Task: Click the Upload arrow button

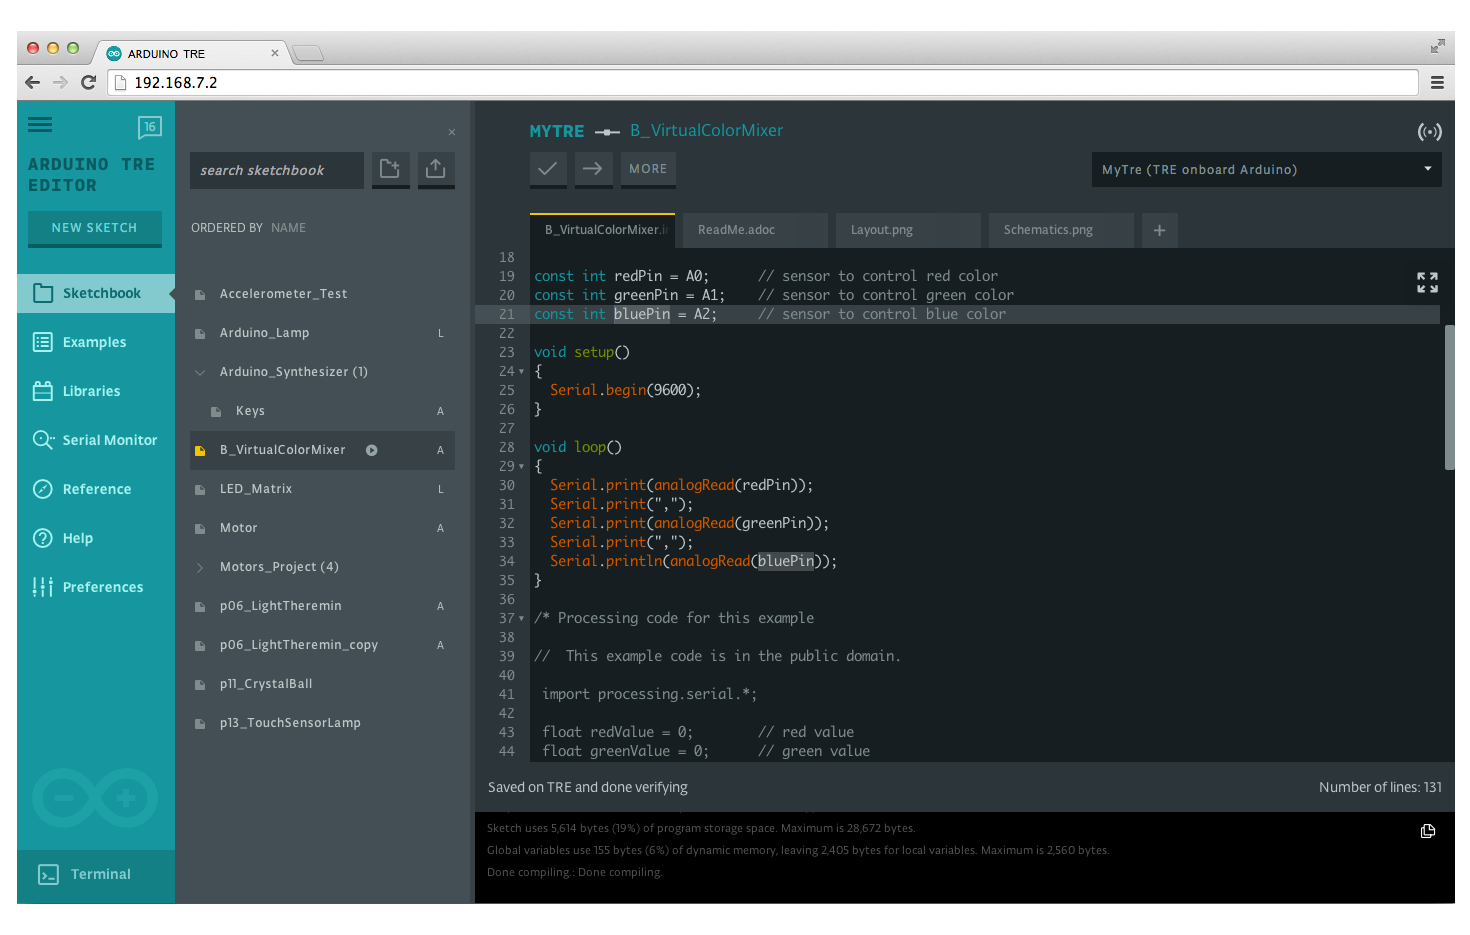Action: 593,169
